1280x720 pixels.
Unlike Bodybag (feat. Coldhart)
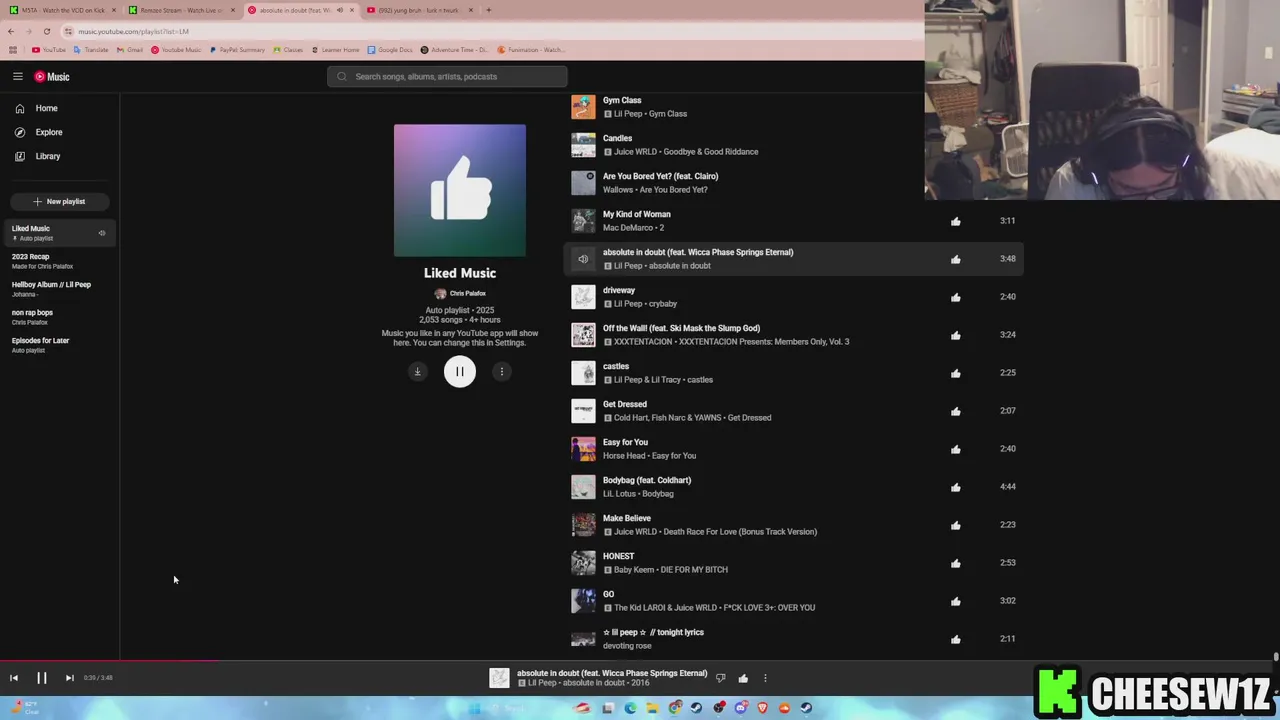click(956, 487)
